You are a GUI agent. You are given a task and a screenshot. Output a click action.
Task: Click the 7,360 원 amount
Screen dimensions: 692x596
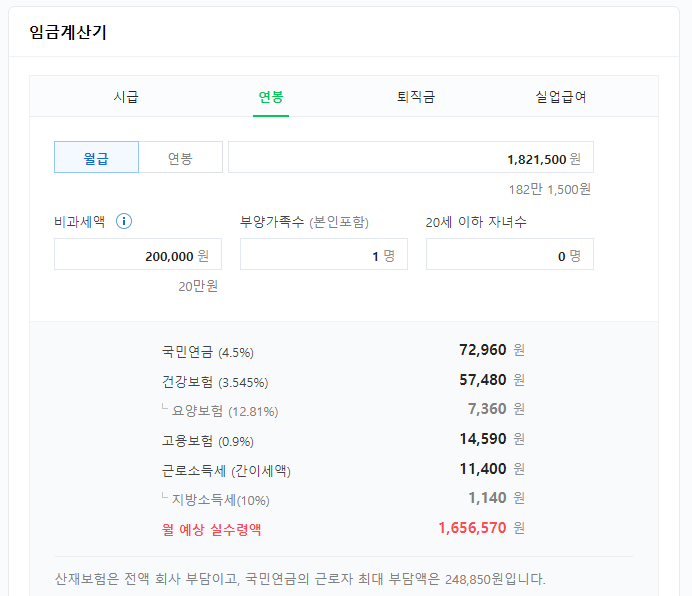pos(496,409)
